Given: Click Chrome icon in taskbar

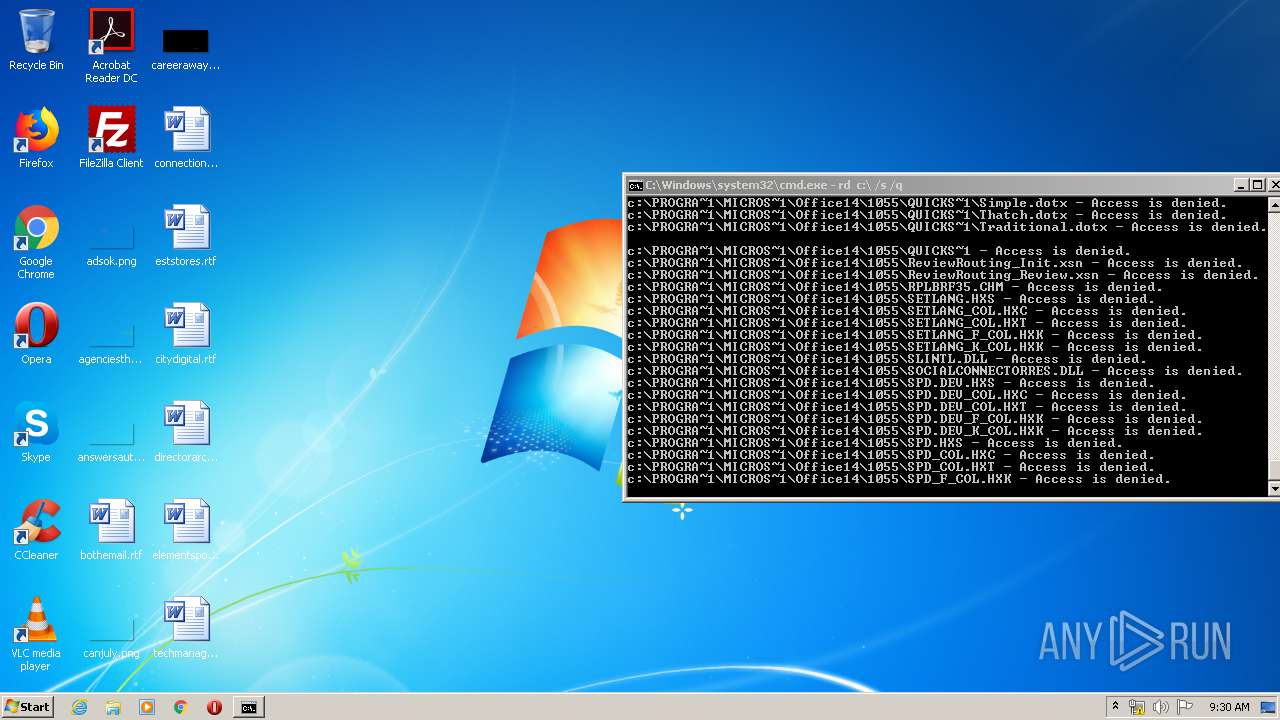Looking at the screenshot, I should pos(181,707).
